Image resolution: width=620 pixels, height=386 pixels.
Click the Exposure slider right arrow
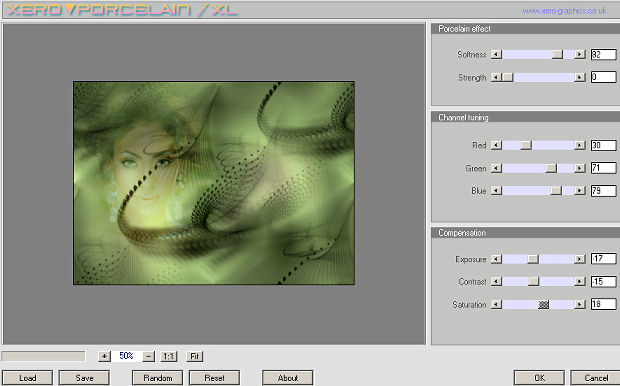580,259
